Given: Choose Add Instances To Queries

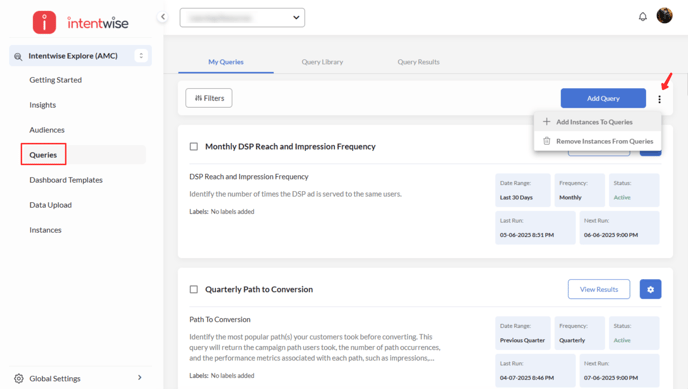Looking at the screenshot, I should coord(597,122).
